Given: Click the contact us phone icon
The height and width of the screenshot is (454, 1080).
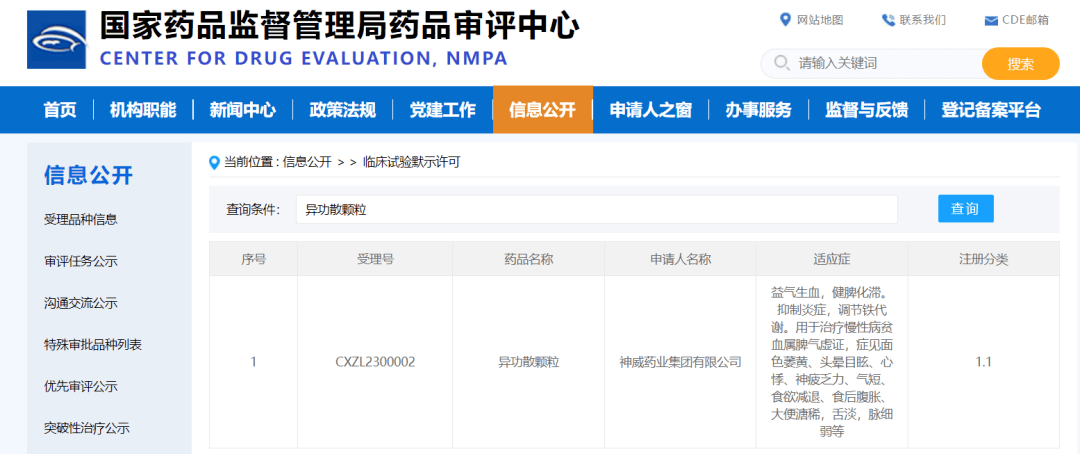Looking at the screenshot, I should click(x=888, y=20).
